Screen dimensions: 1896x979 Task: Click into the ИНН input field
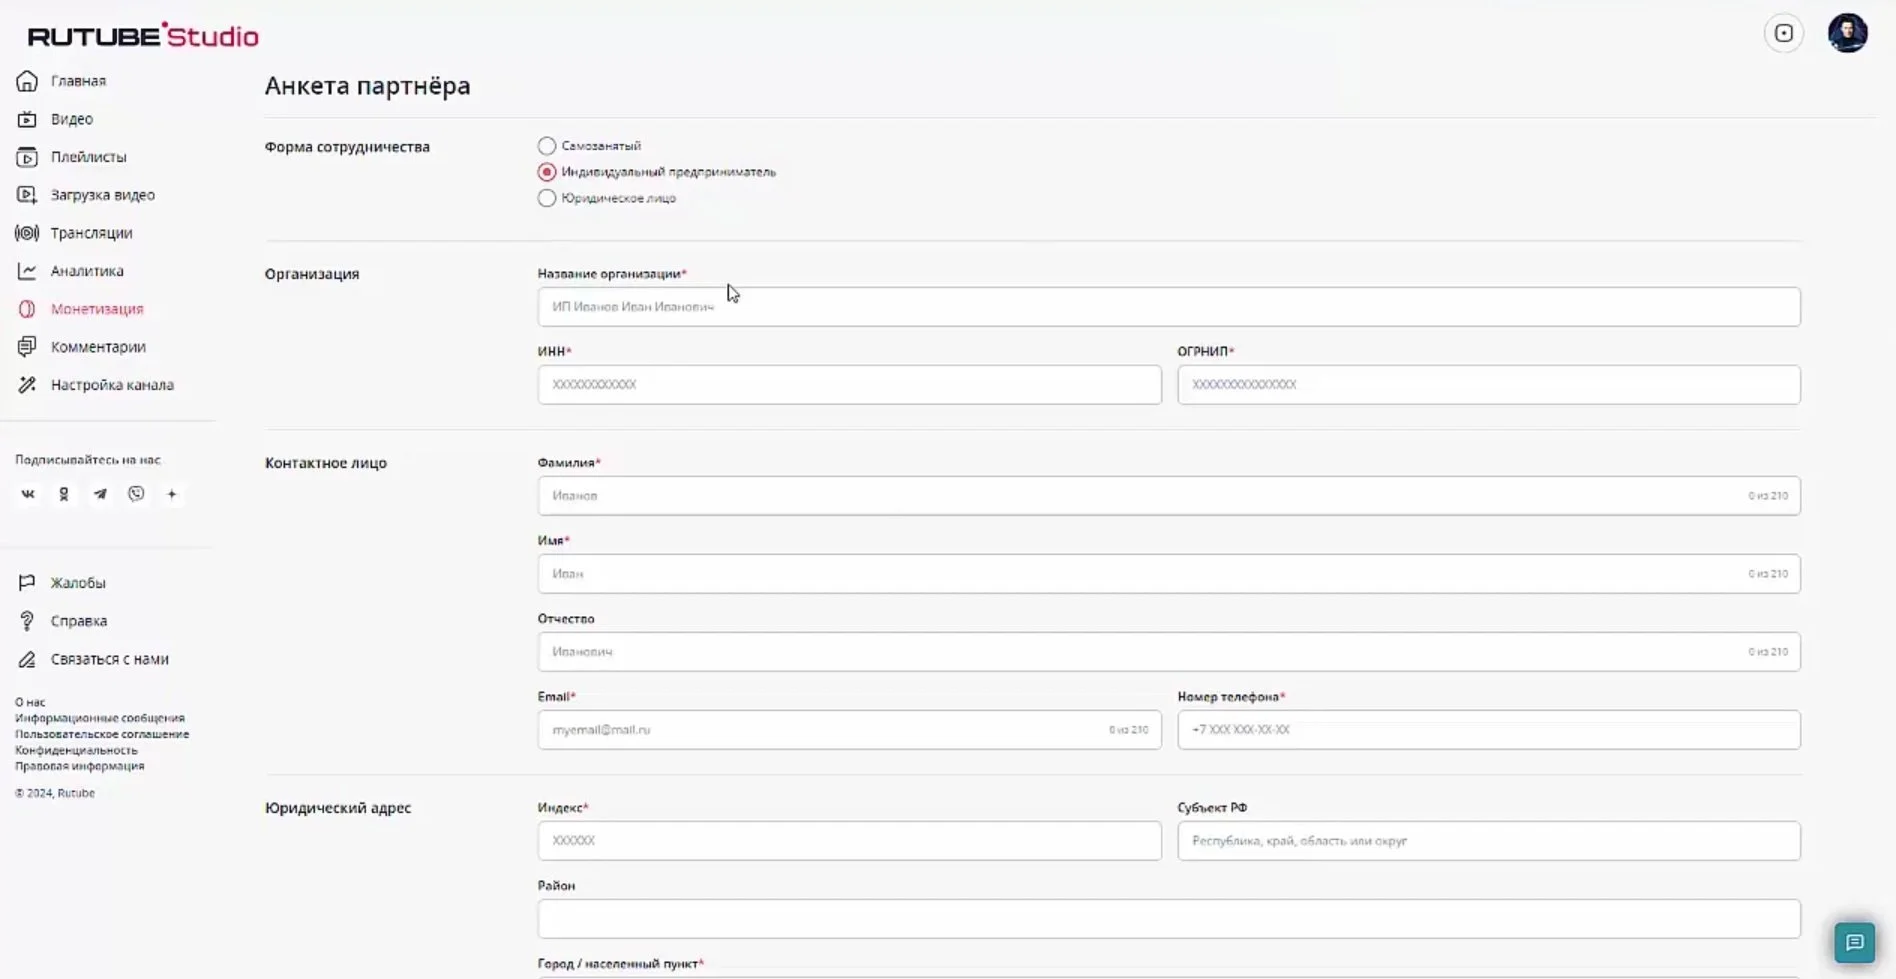click(x=850, y=385)
